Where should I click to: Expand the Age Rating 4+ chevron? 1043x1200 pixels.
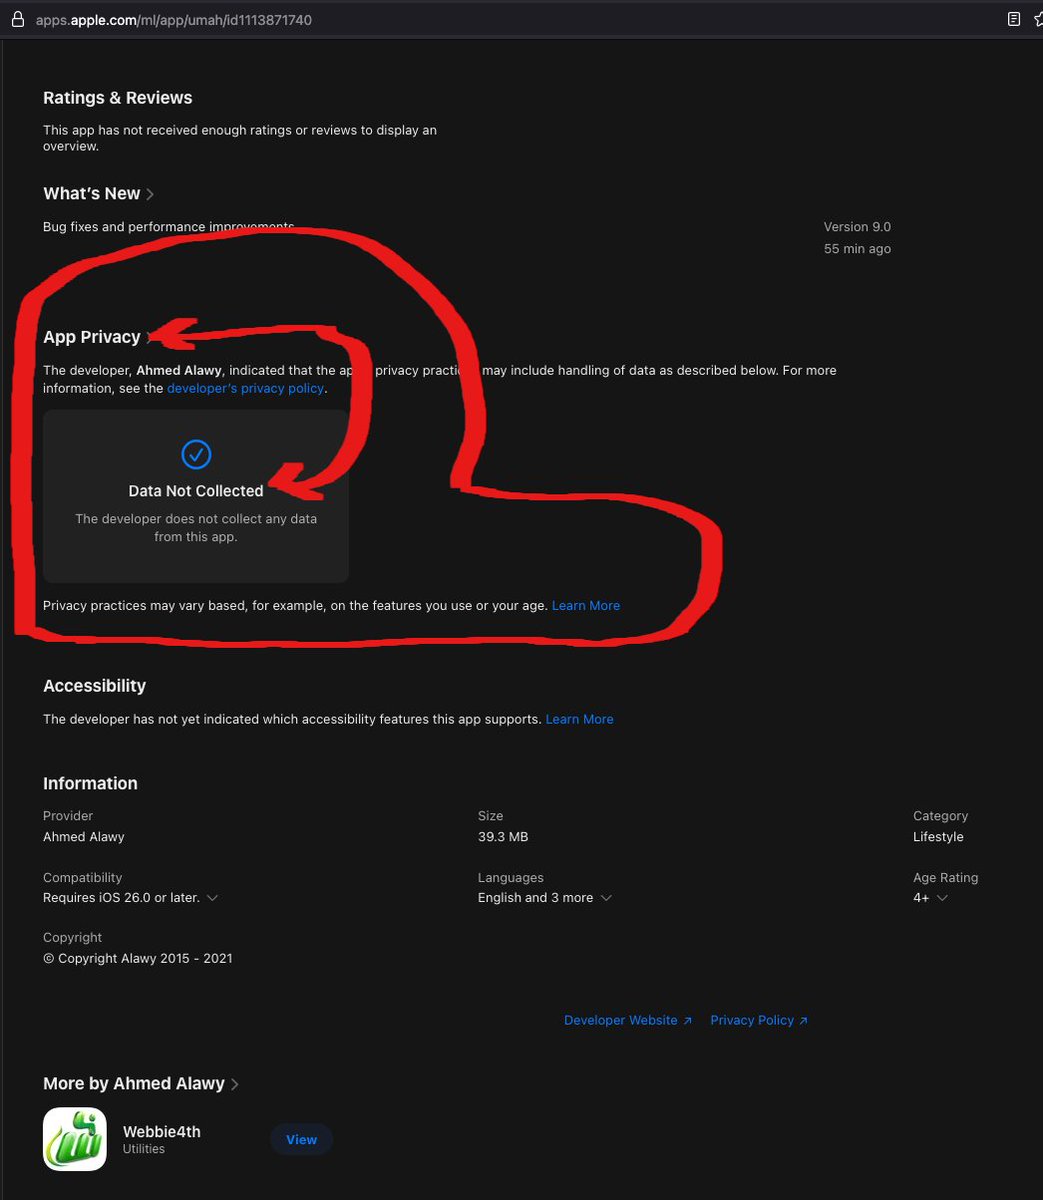coord(942,898)
